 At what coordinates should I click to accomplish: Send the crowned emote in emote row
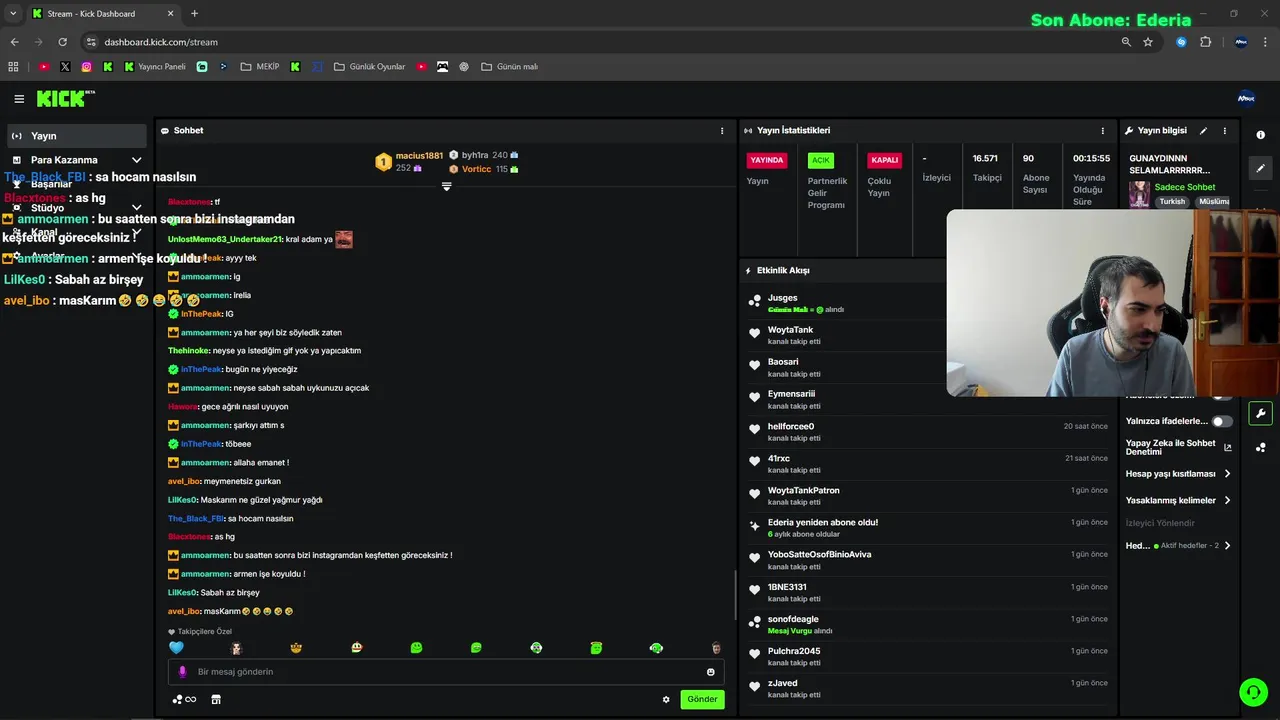[x=296, y=648]
